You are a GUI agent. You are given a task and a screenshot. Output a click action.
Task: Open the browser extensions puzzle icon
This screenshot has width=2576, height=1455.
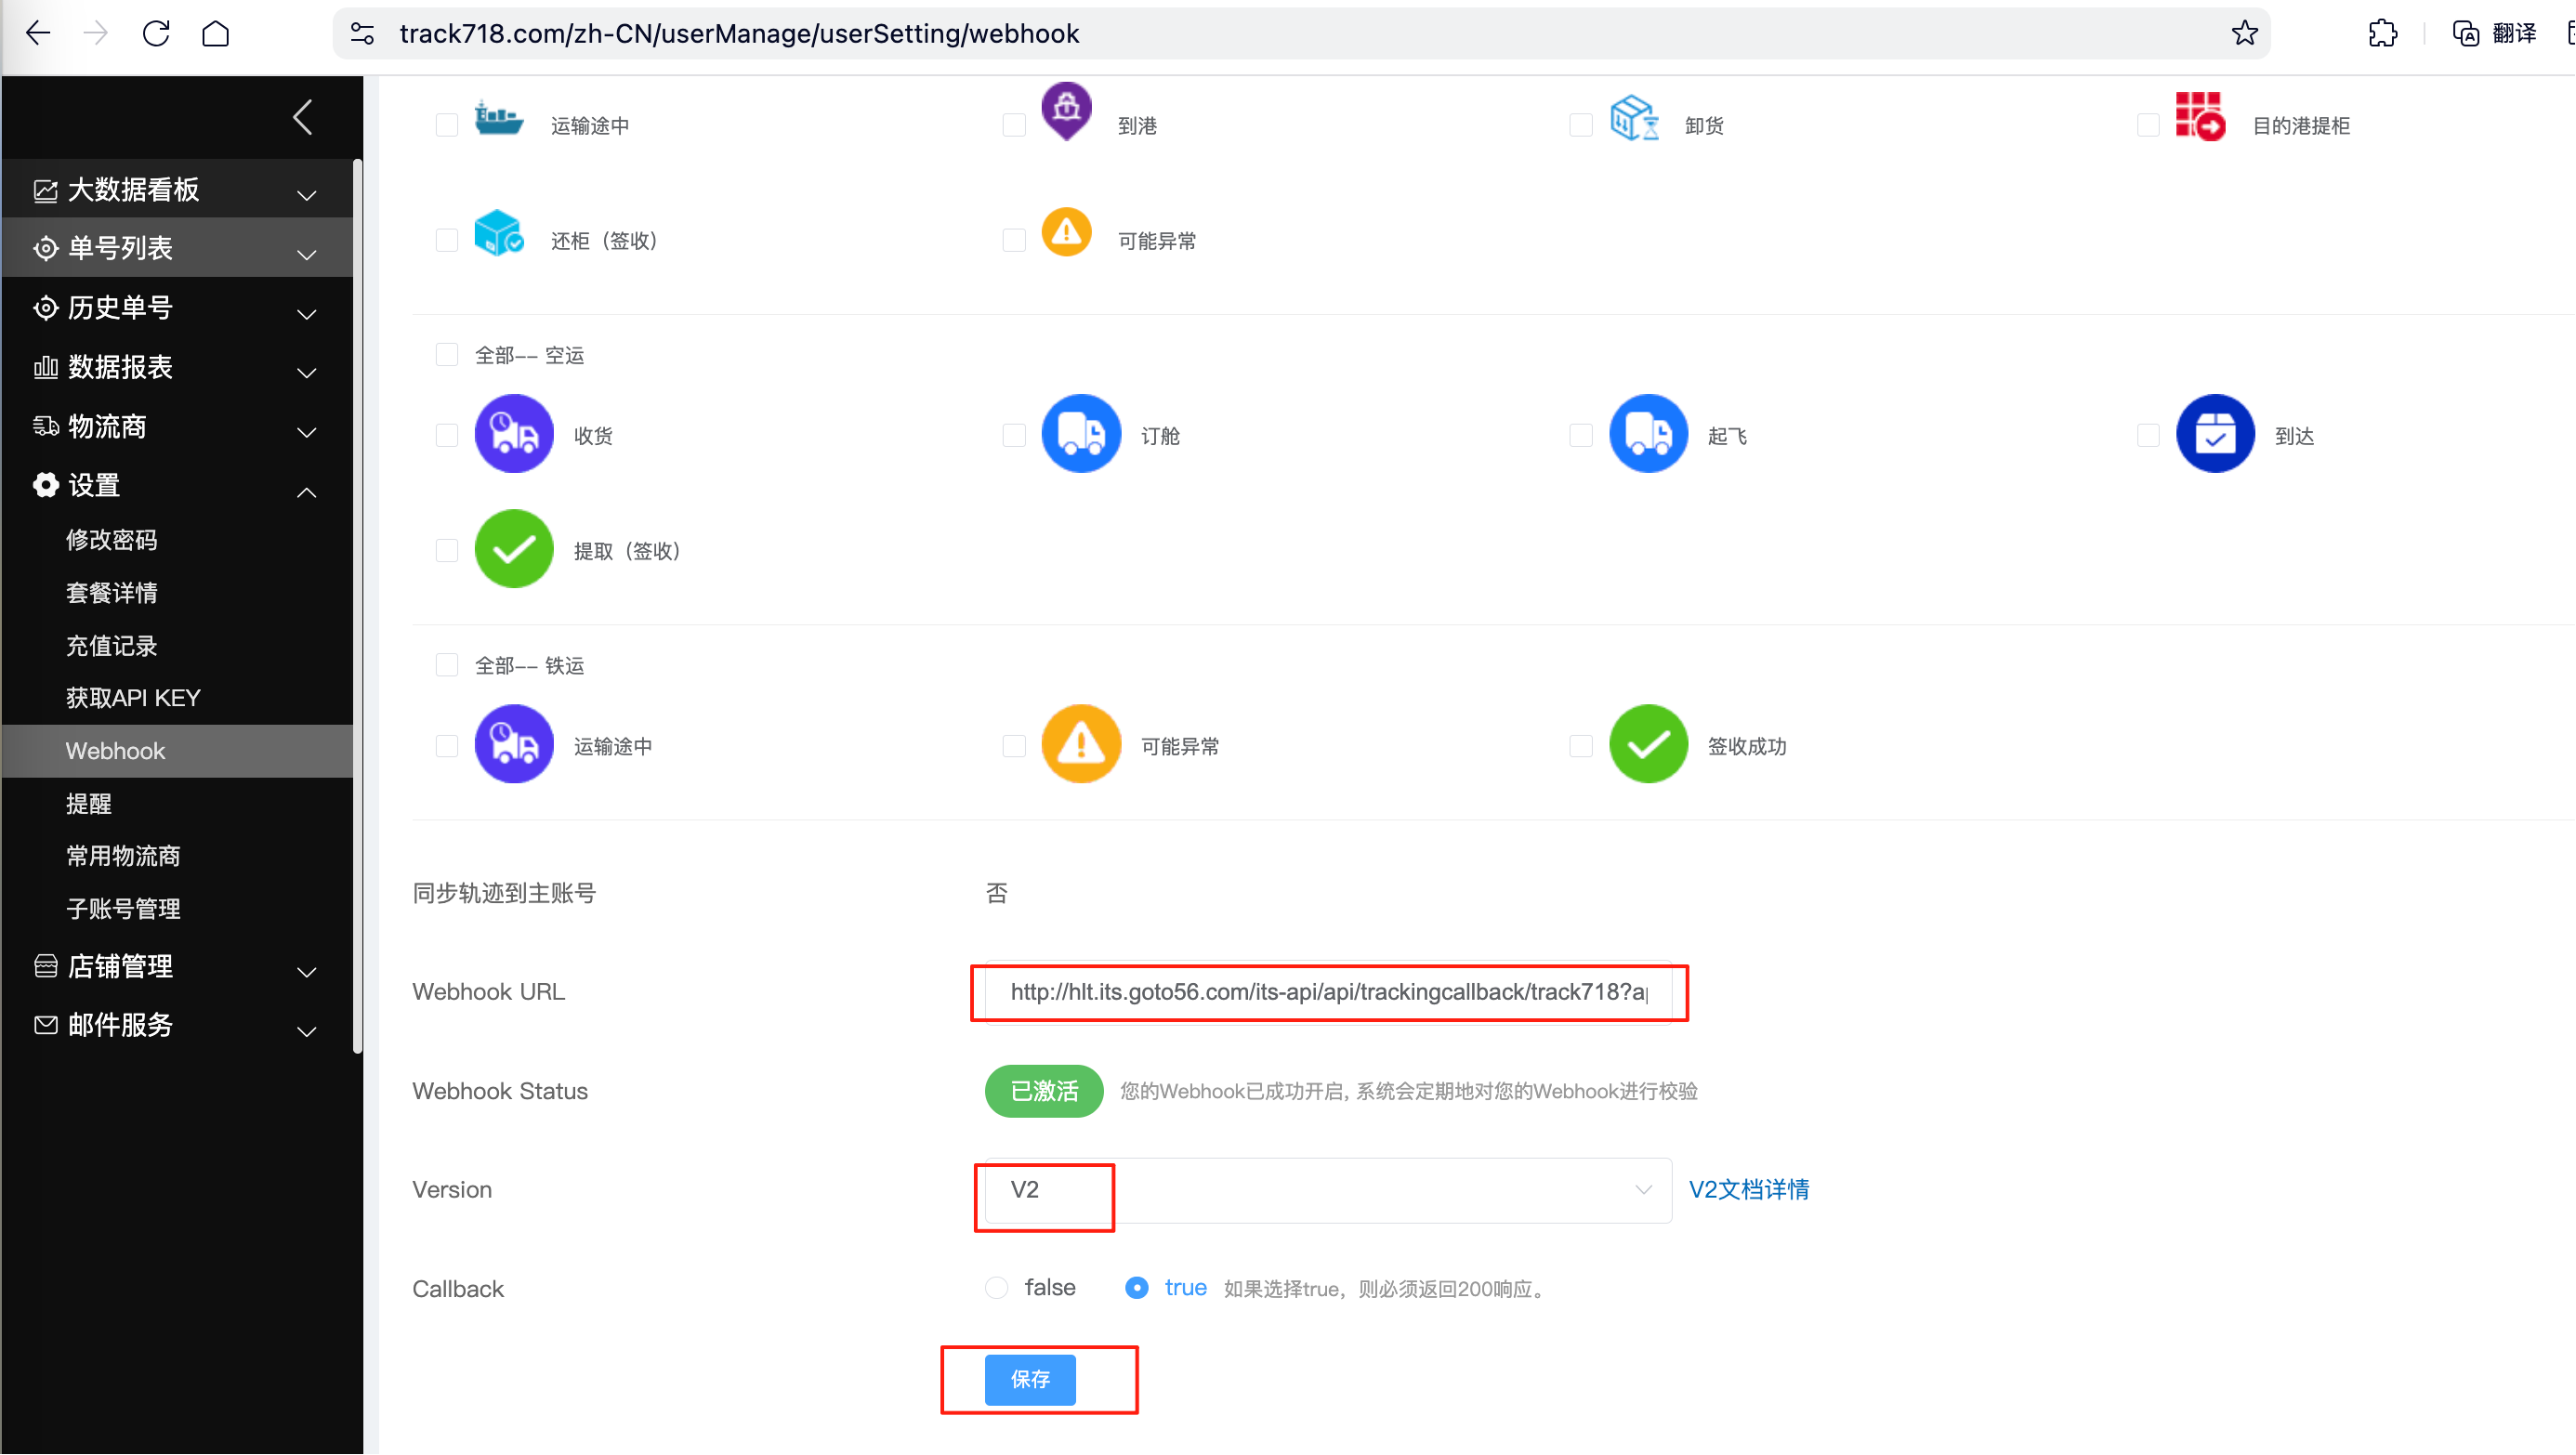point(2383,33)
